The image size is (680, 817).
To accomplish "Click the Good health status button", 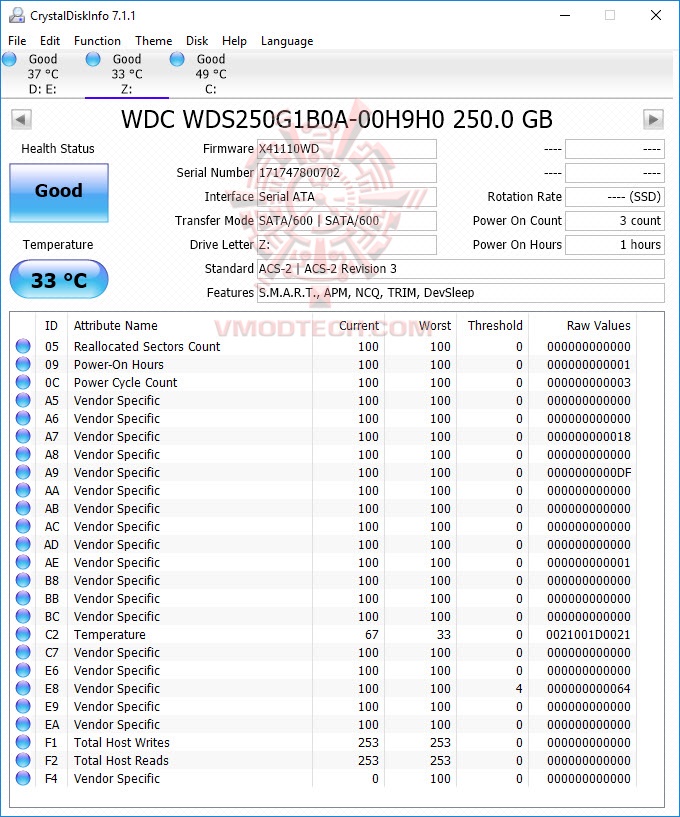I will [x=59, y=193].
